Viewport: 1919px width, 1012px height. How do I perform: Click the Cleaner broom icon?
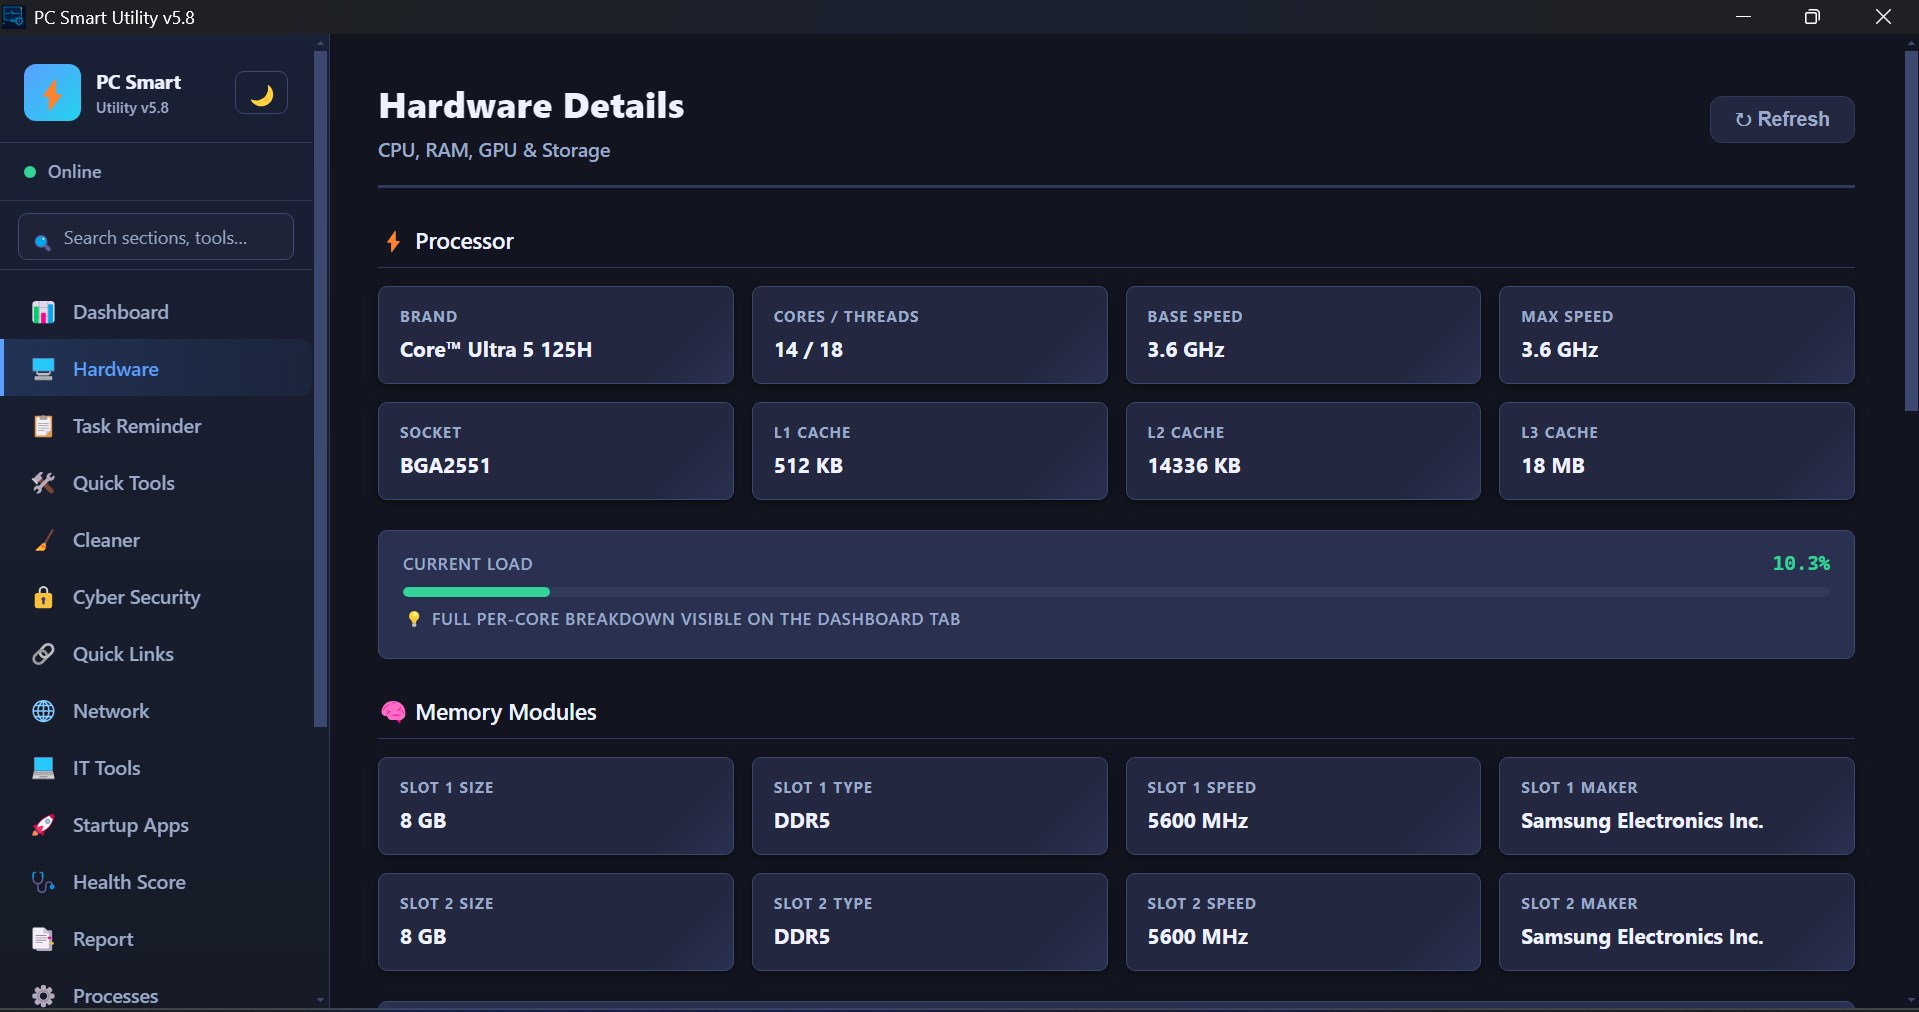(x=43, y=541)
